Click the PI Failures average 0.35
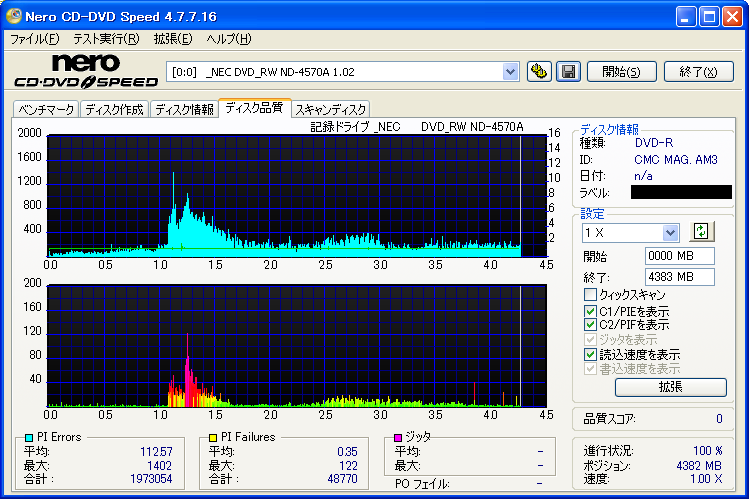The image size is (749, 499). click(347, 452)
